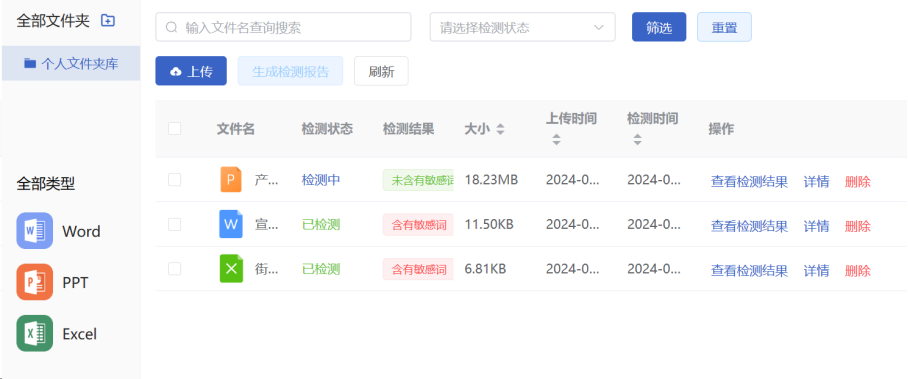Click the file name search input field
Viewport: 908px width, 379px height.
(283, 27)
